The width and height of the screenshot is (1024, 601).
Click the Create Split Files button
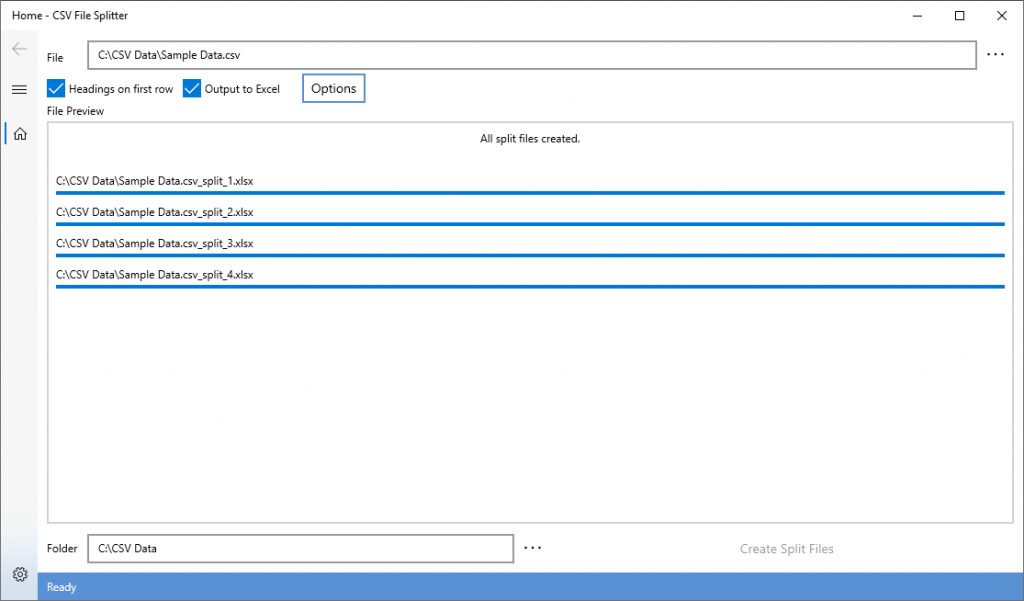pos(786,549)
